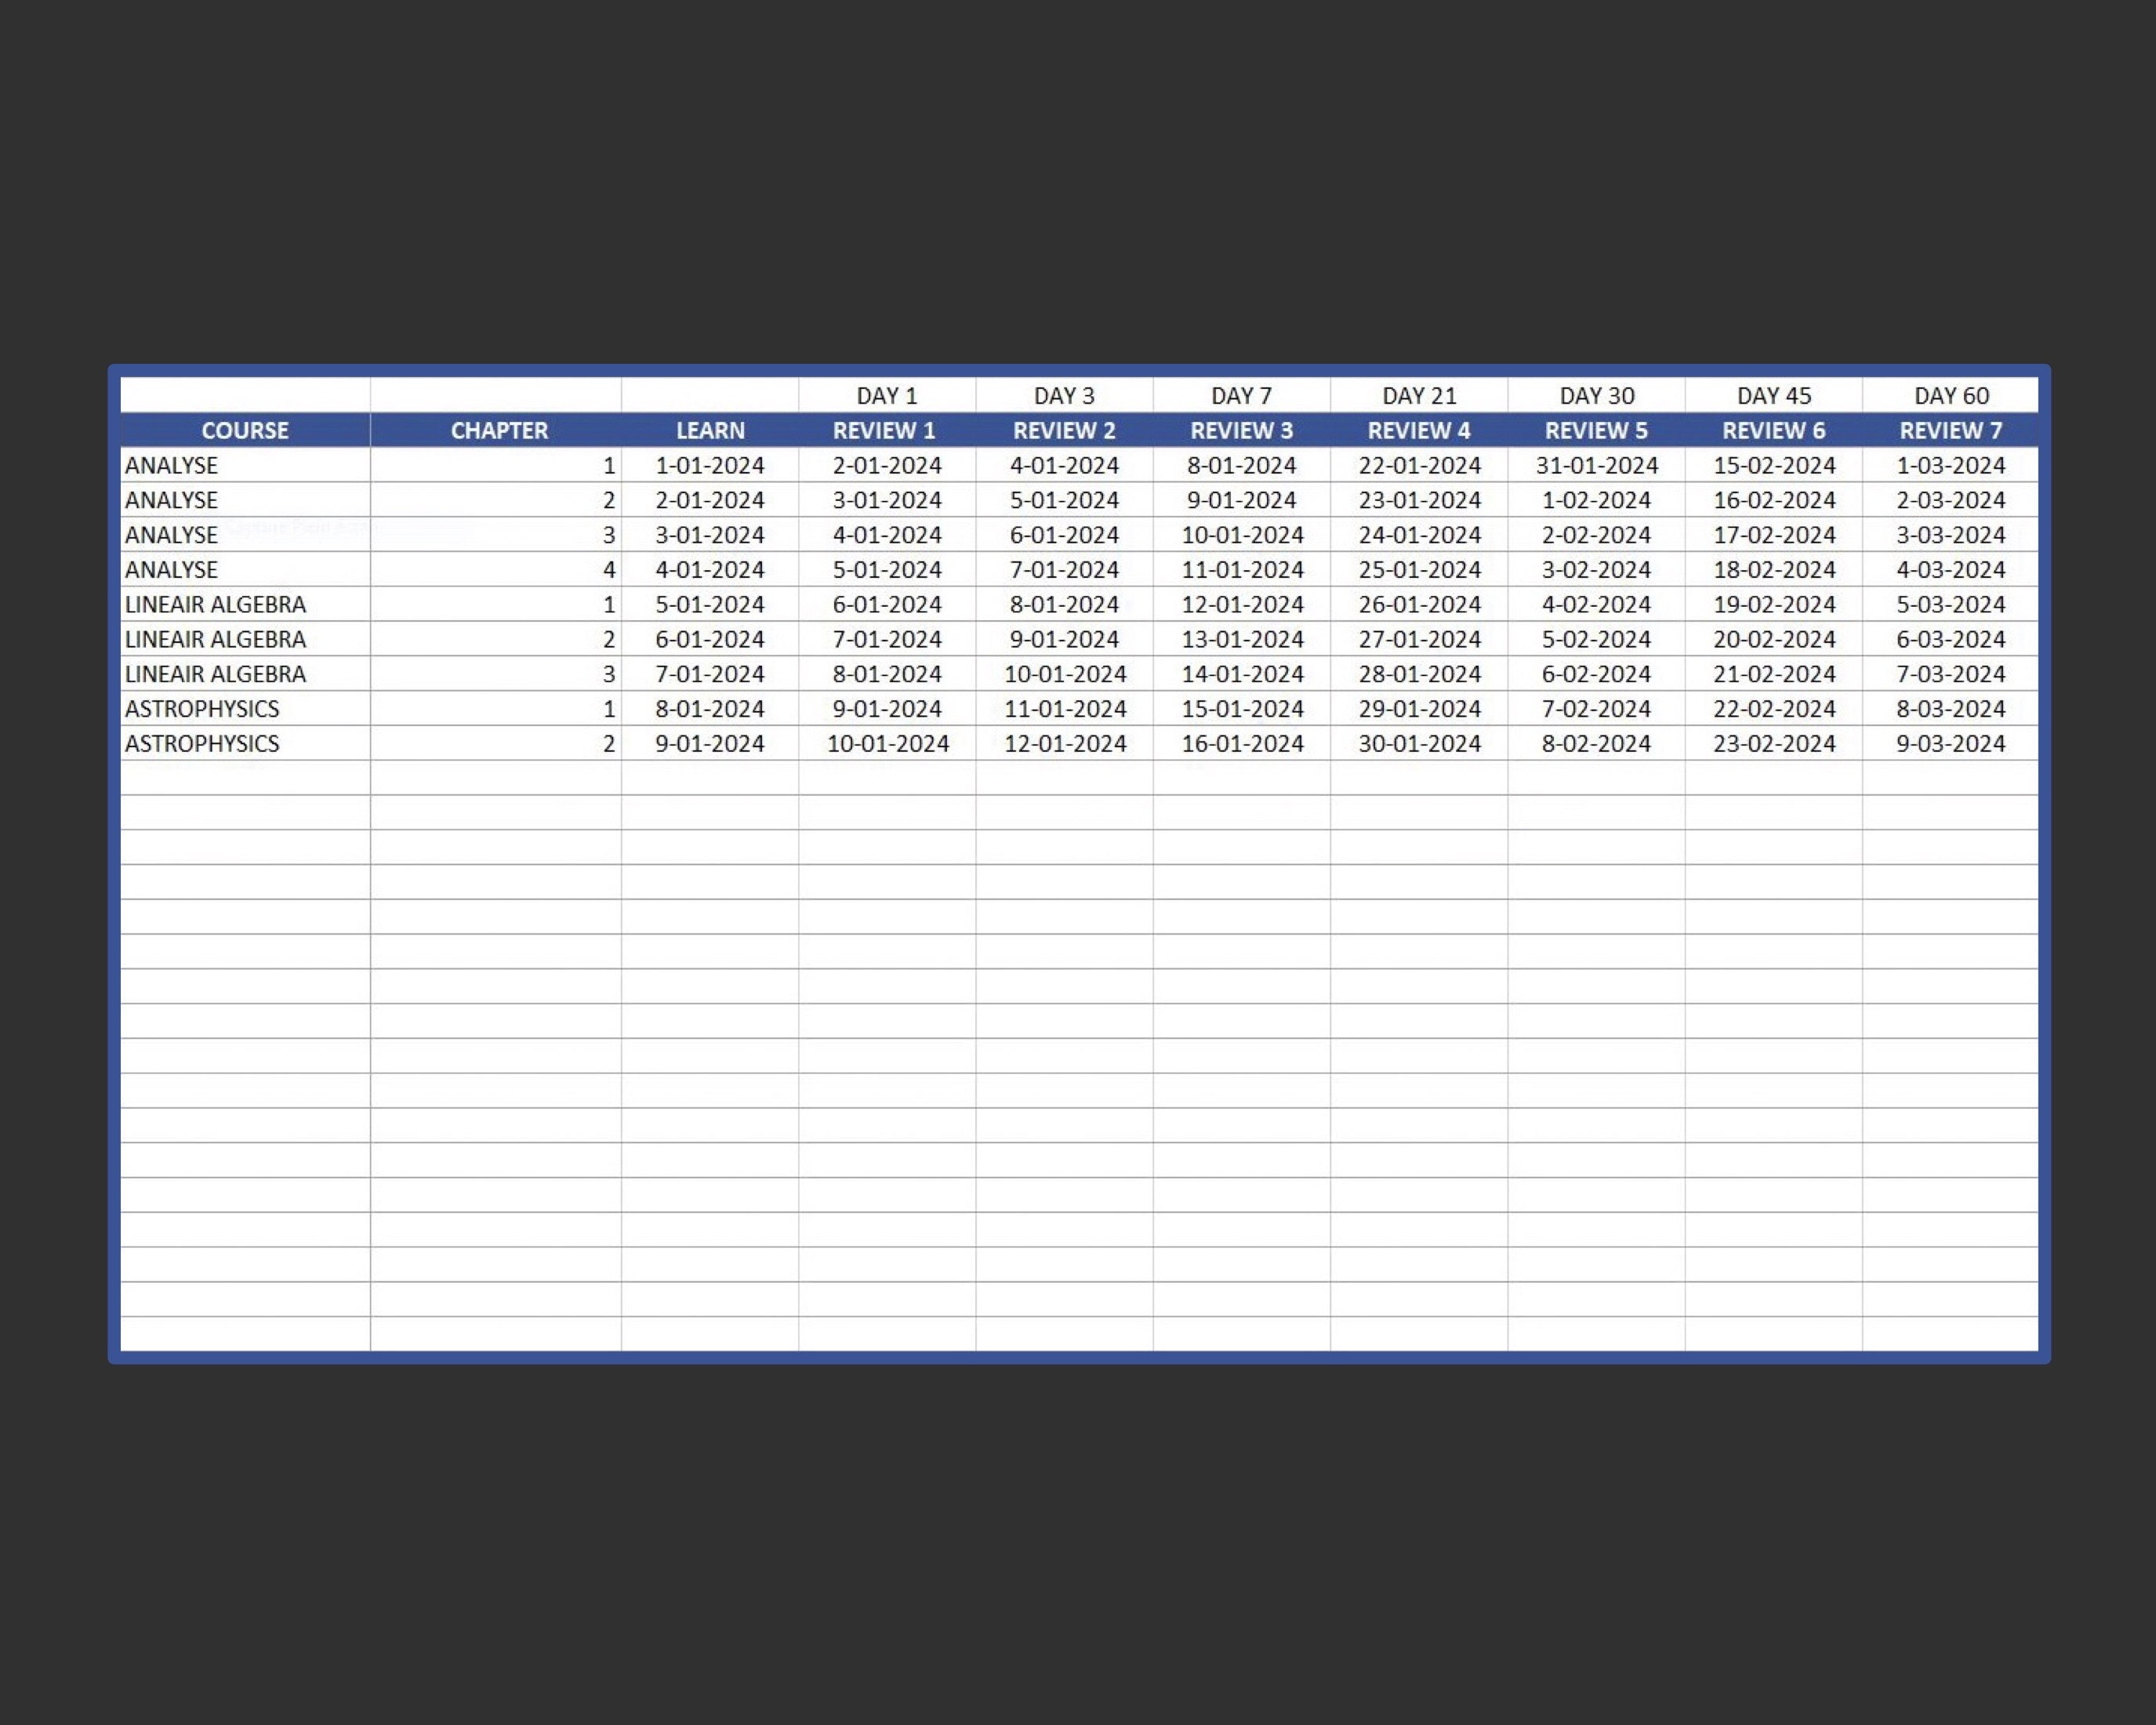Select the 10-01-2024 cell under REVIEW 1
The image size is (2156, 1725).
pyautogui.click(x=886, y=743)
